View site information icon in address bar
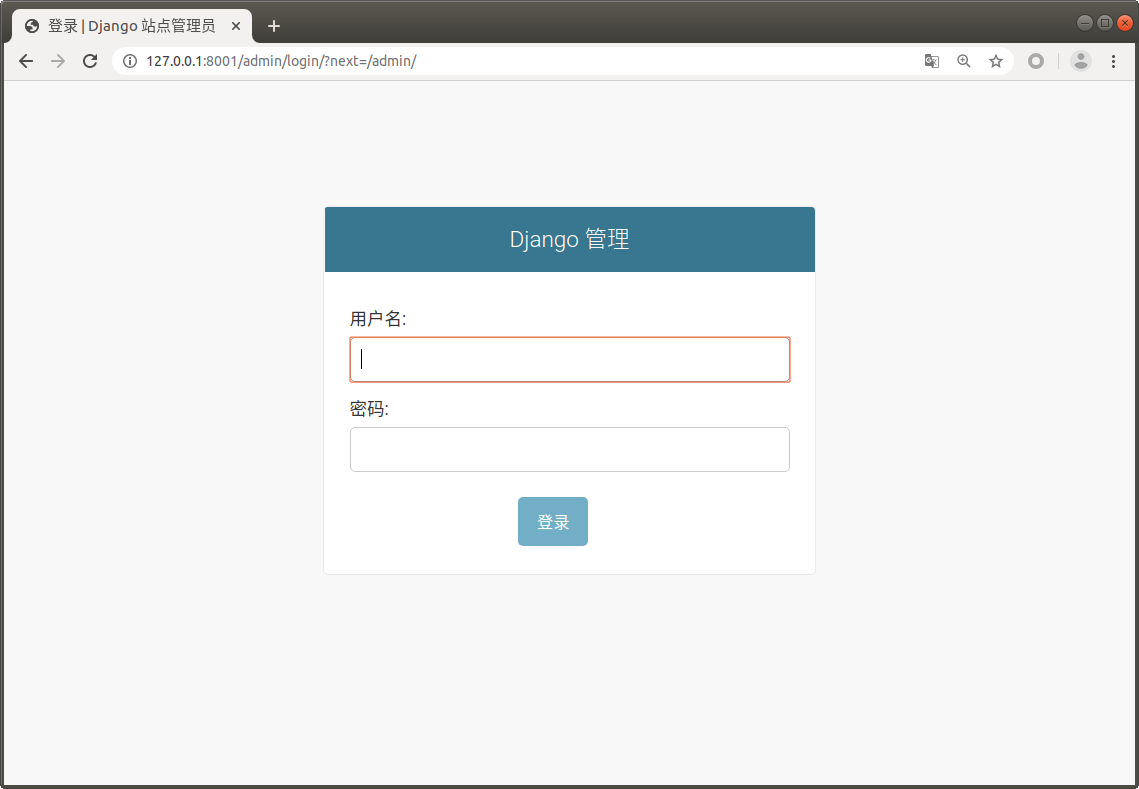1139x789 pixels. [129, 61]
